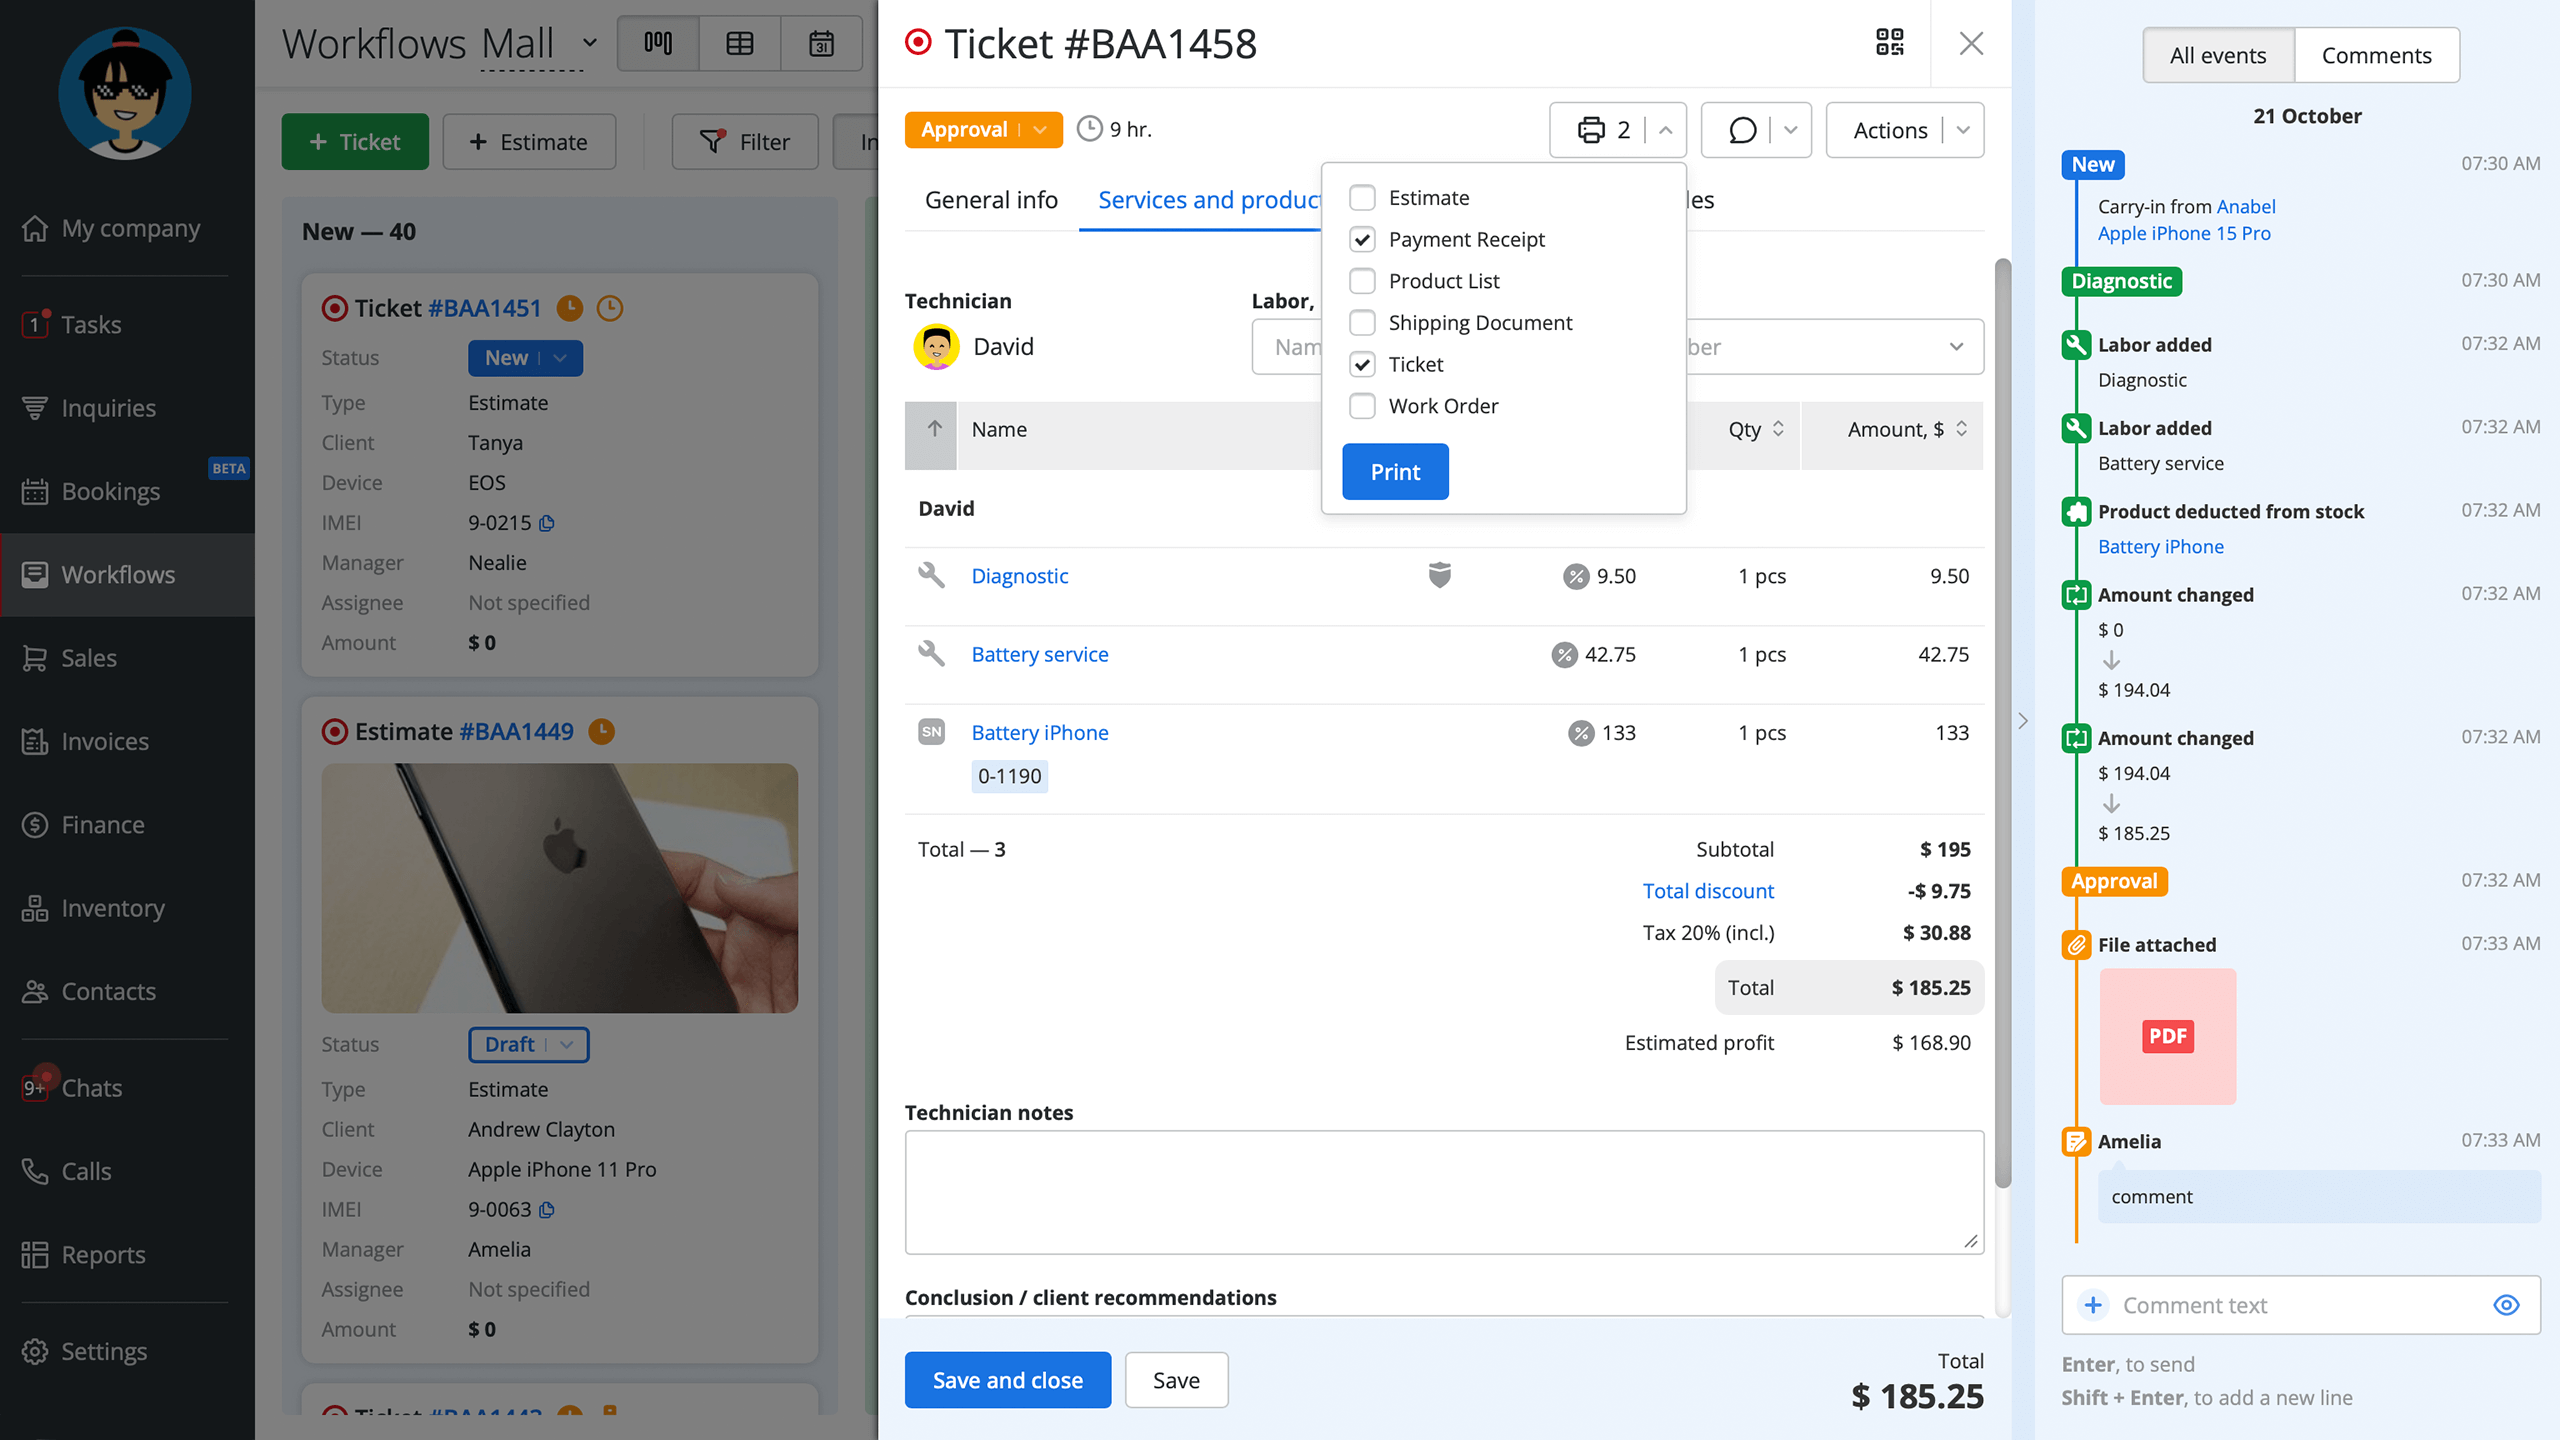The image size is (2560, 1440).
Task: Switch to General info tab
Action: coord(991,200)
